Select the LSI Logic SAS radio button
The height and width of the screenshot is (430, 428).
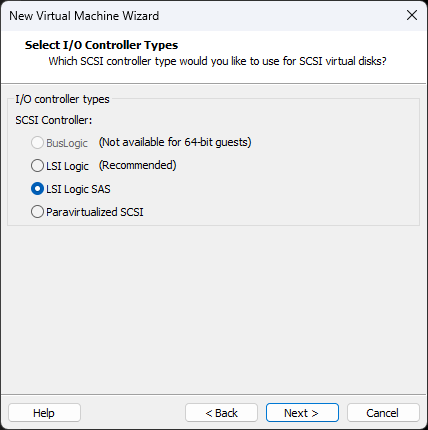37,189
